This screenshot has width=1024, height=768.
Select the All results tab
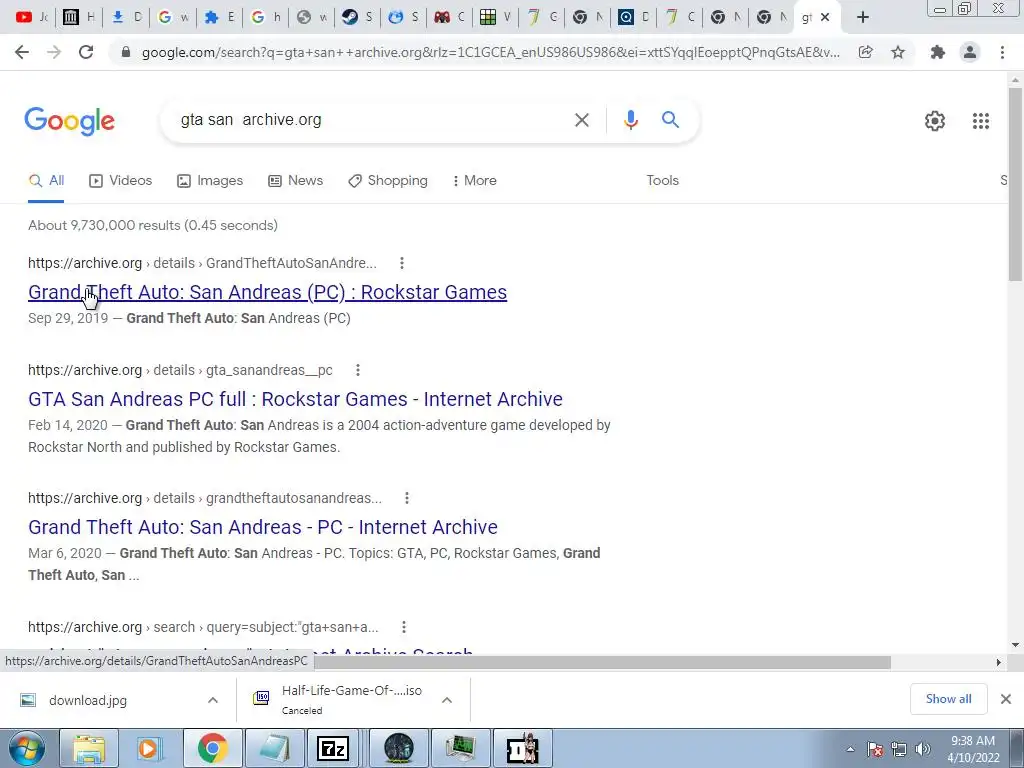(46, 181)
